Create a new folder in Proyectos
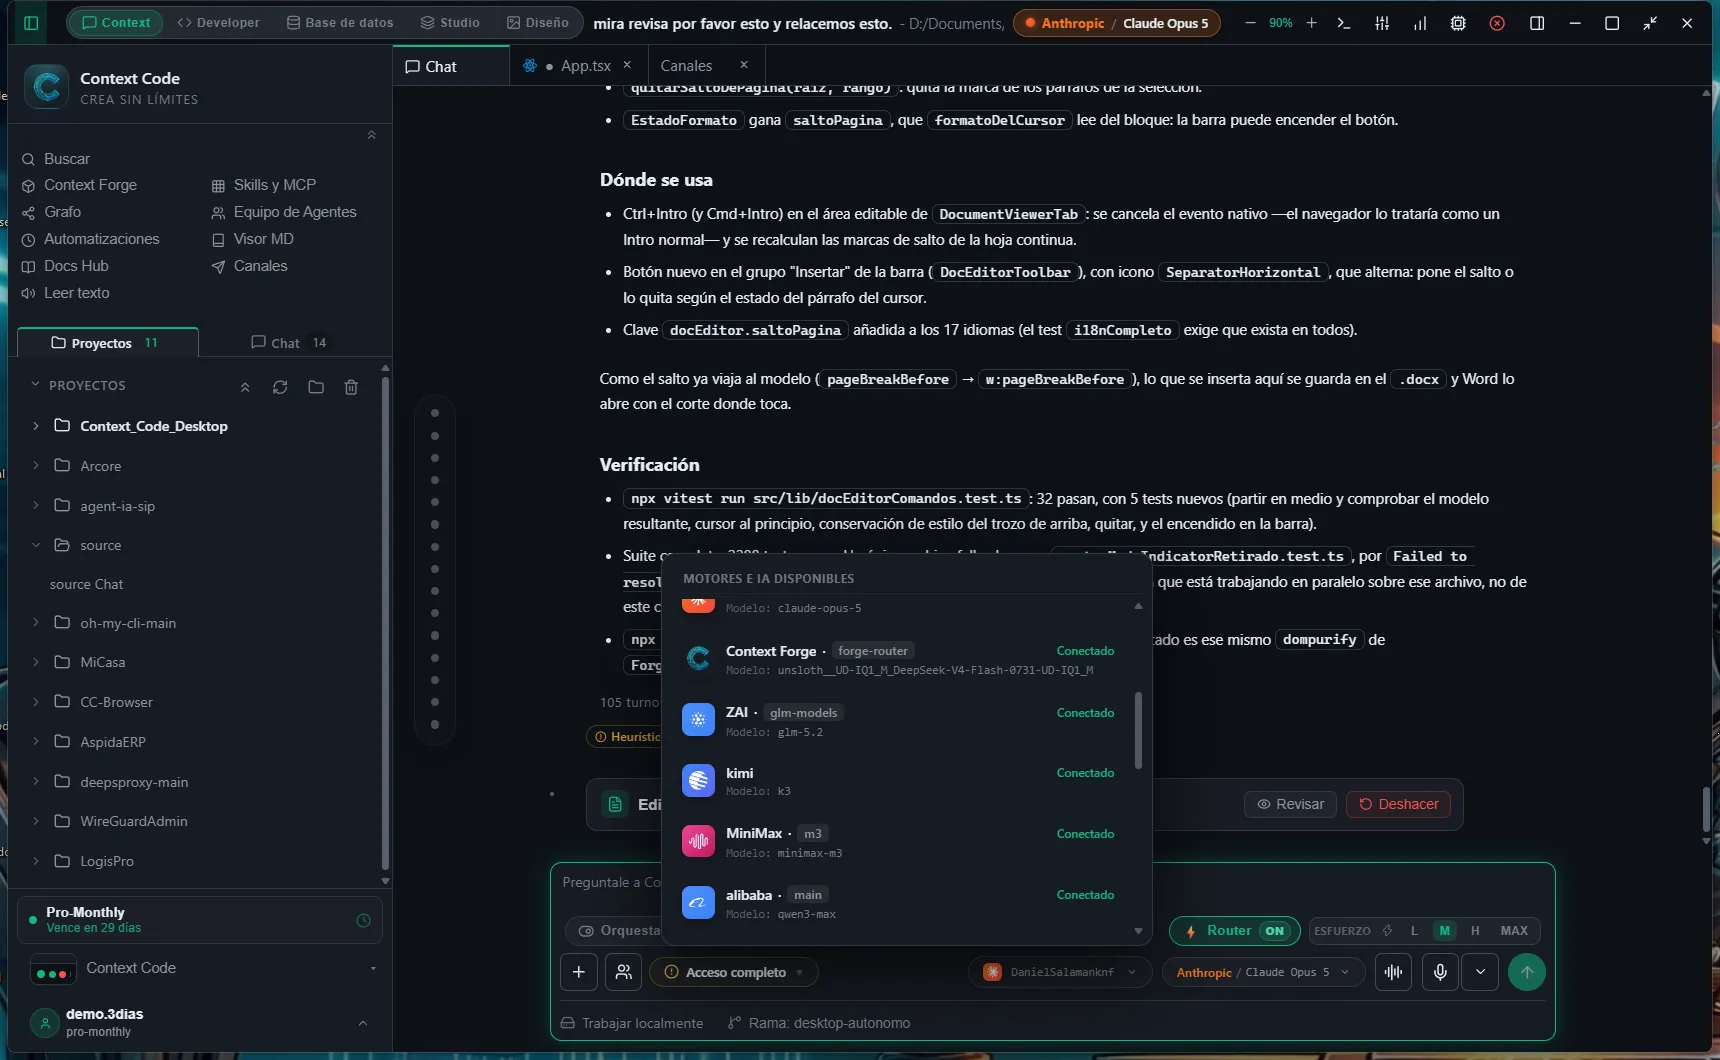The image size is (1720, 1060). (x=316, y=387)
